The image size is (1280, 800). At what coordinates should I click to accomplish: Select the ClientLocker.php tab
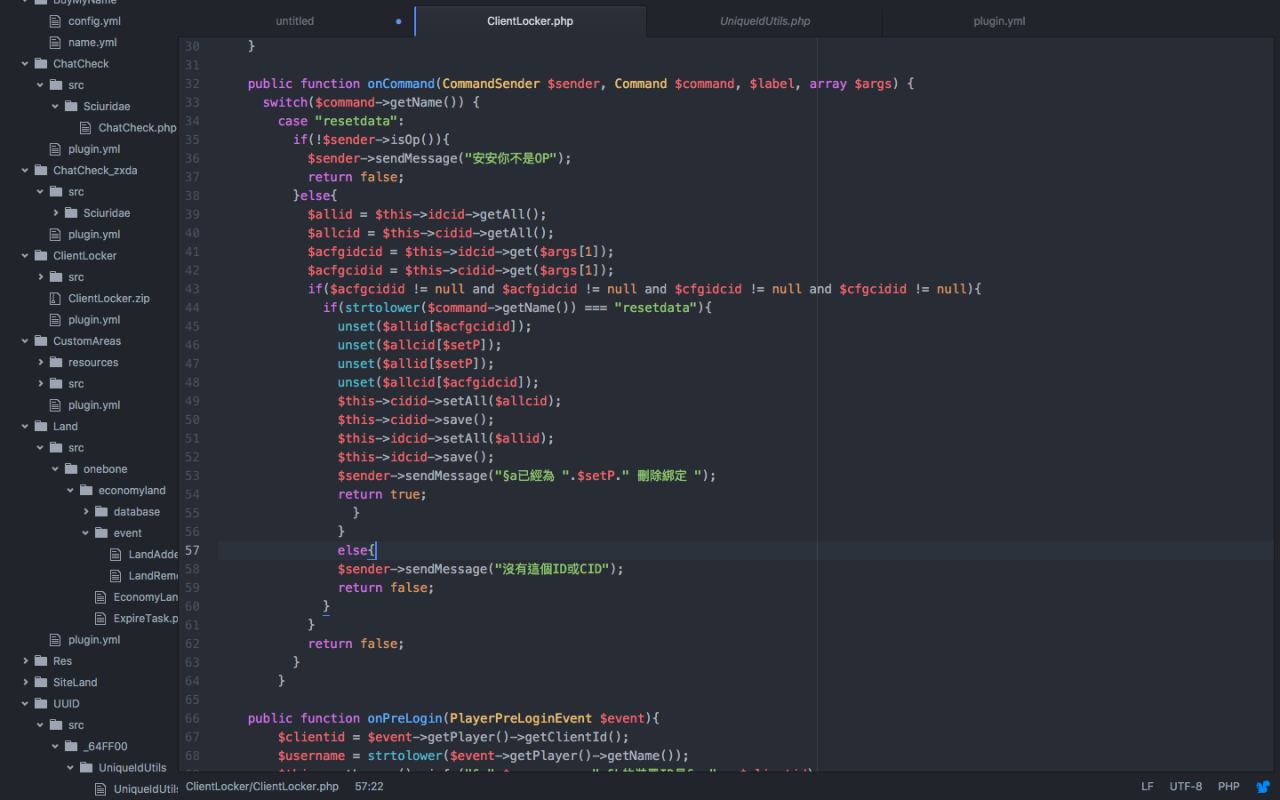530,21
